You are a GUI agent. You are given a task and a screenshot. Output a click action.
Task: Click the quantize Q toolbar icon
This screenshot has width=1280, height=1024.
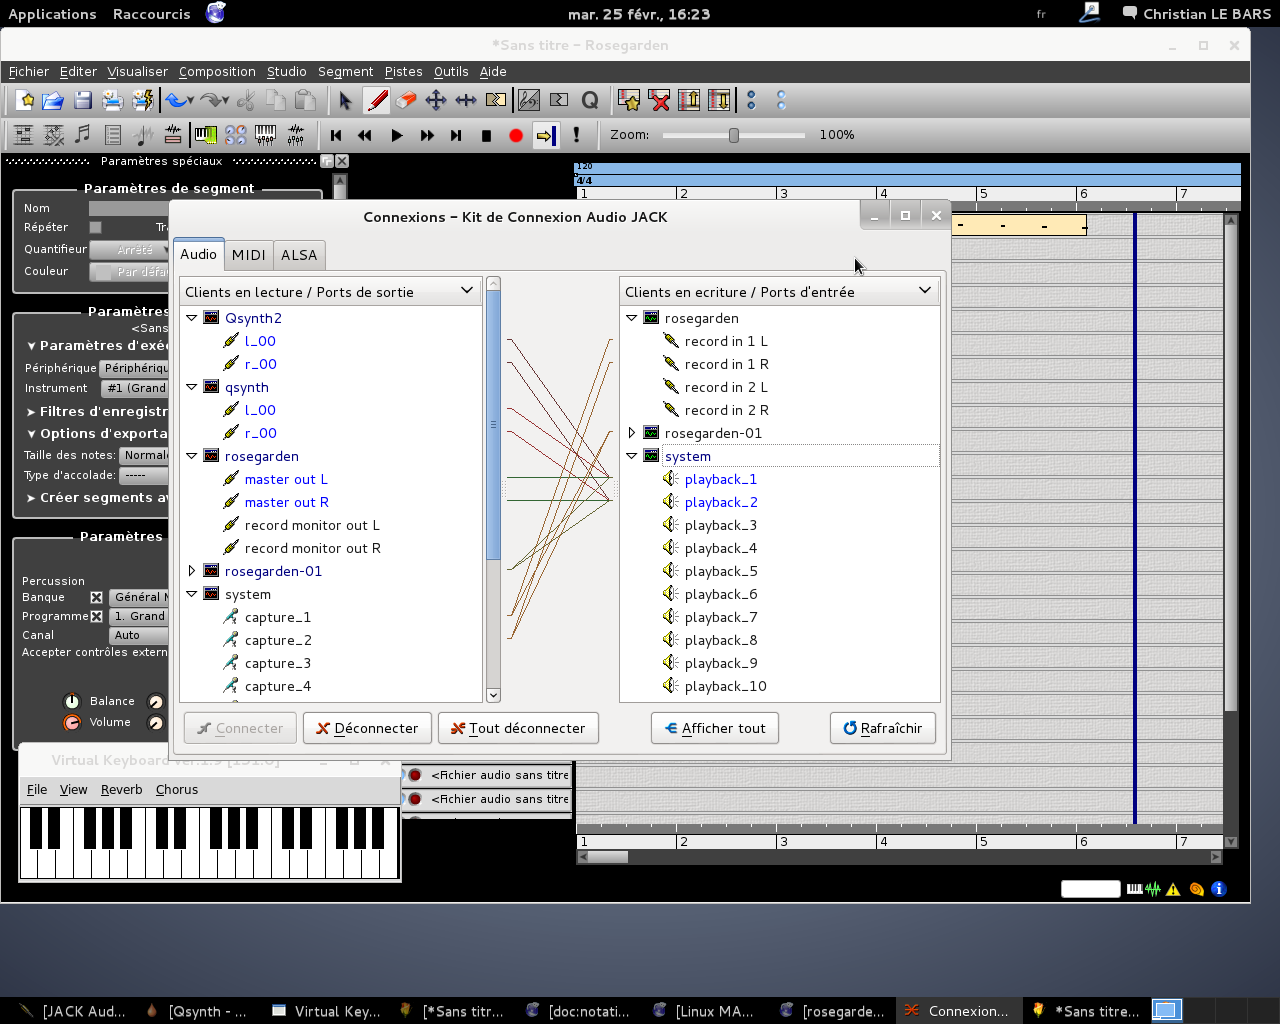coord(589,100)
